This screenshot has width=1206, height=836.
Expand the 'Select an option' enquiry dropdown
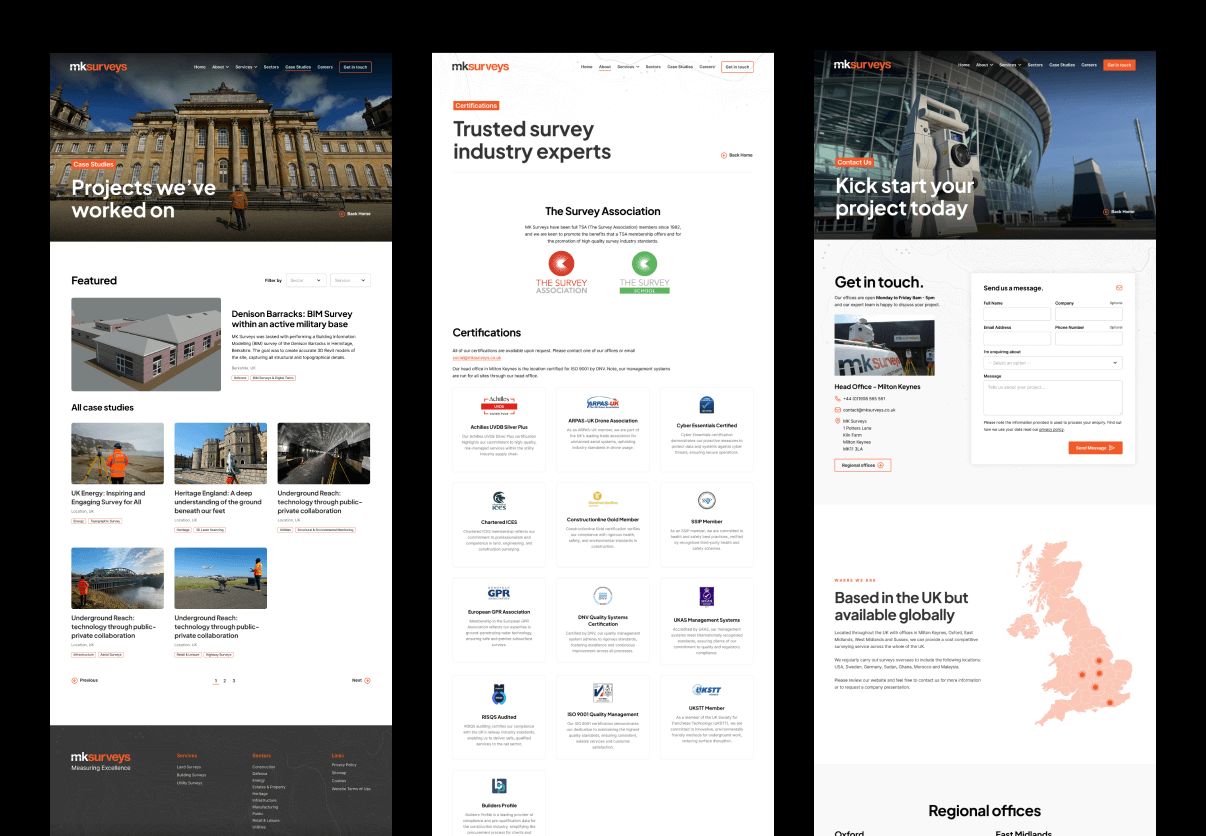click(1053, 363)
